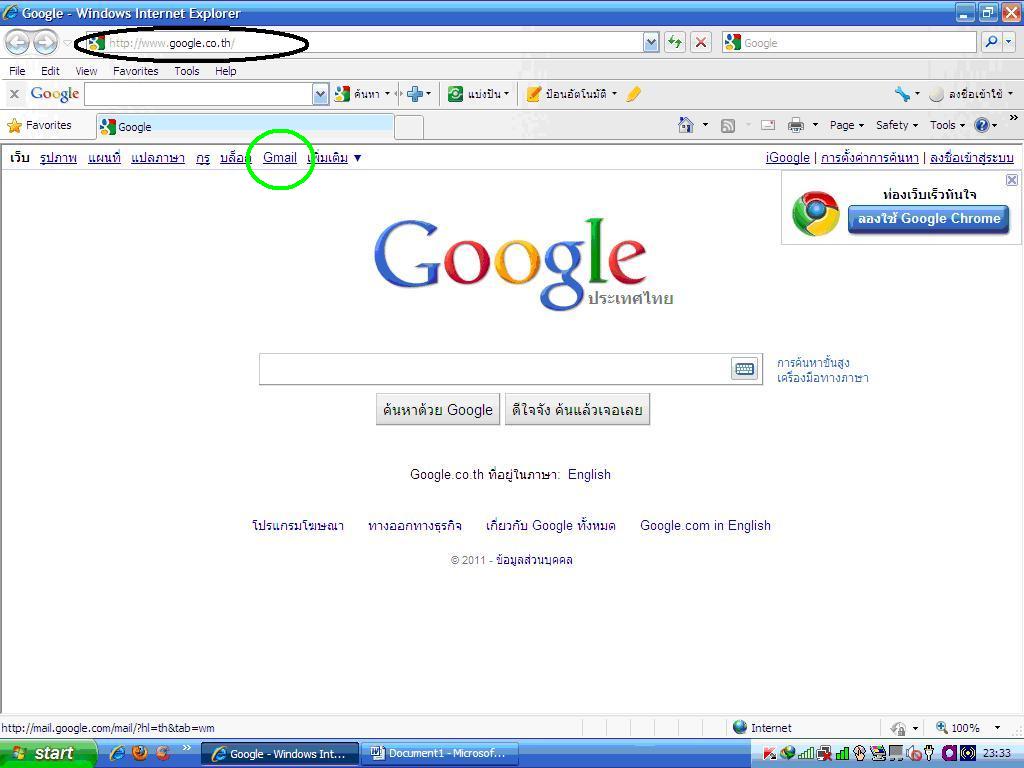The width and height of the screenshot is (1024, 768).
Task: Click the Home icon in command bar
Action: point(686,125)
